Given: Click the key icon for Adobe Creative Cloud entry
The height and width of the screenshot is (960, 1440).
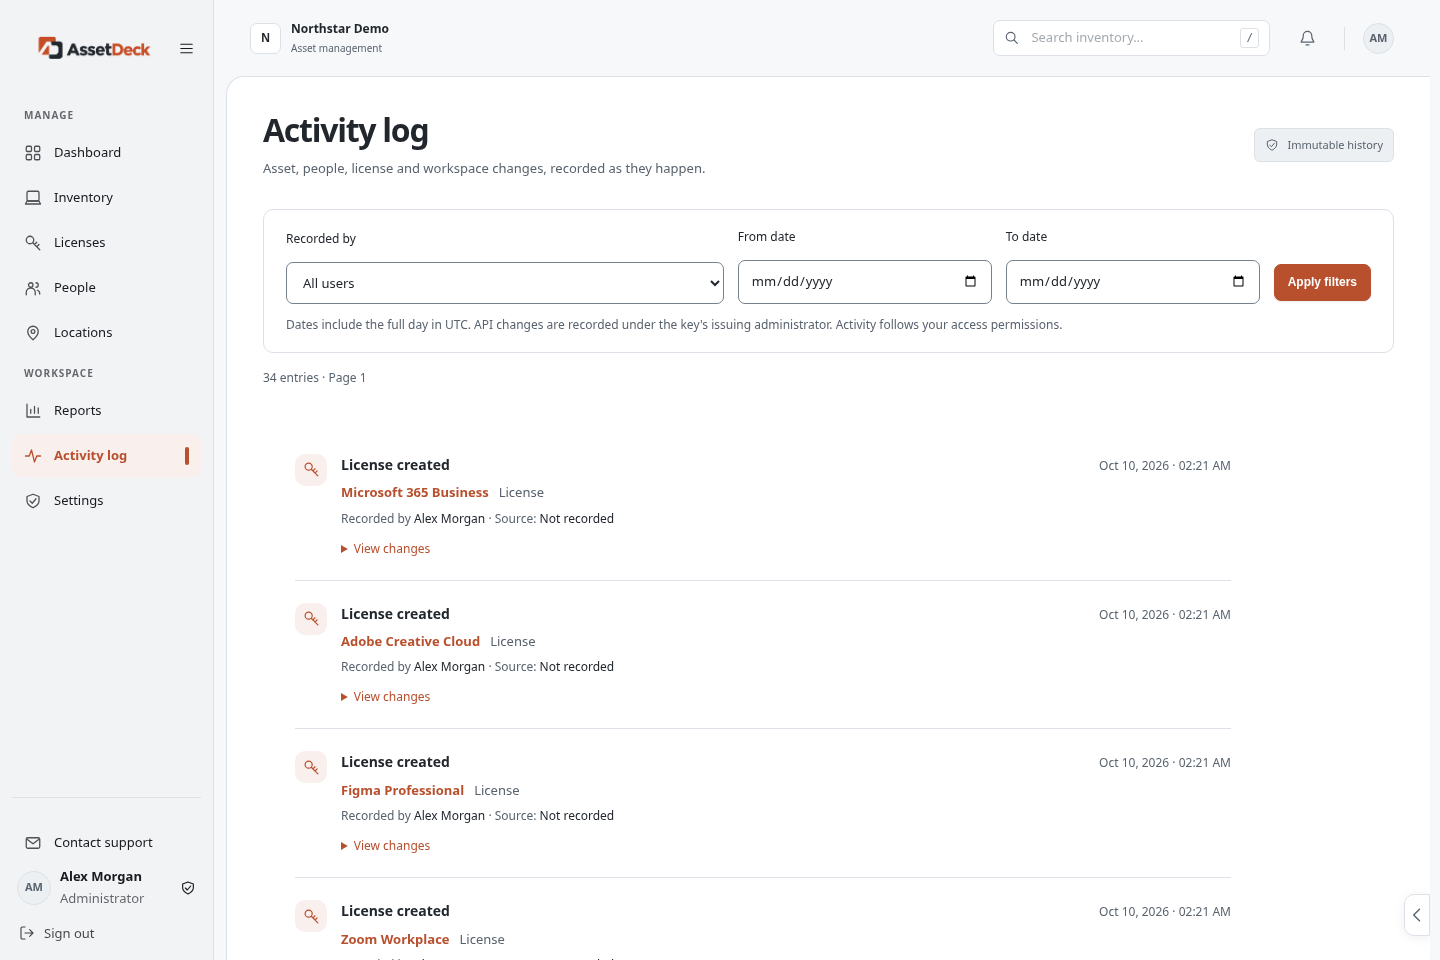Looking at the screenshot, I should click(x=311, y=618).
